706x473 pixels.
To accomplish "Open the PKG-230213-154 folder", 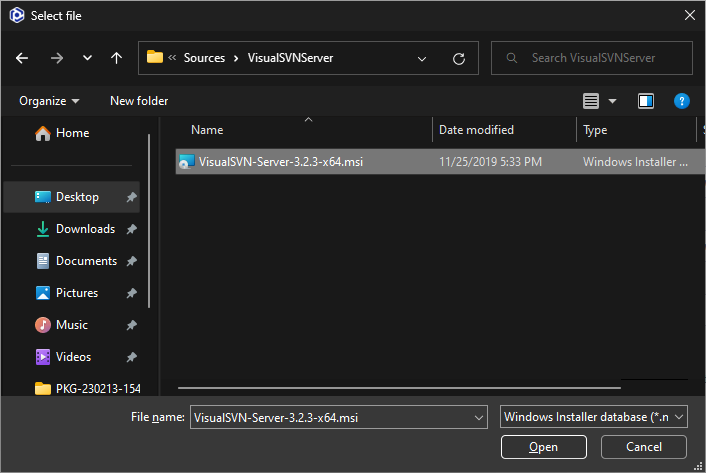I will point(88,388).
